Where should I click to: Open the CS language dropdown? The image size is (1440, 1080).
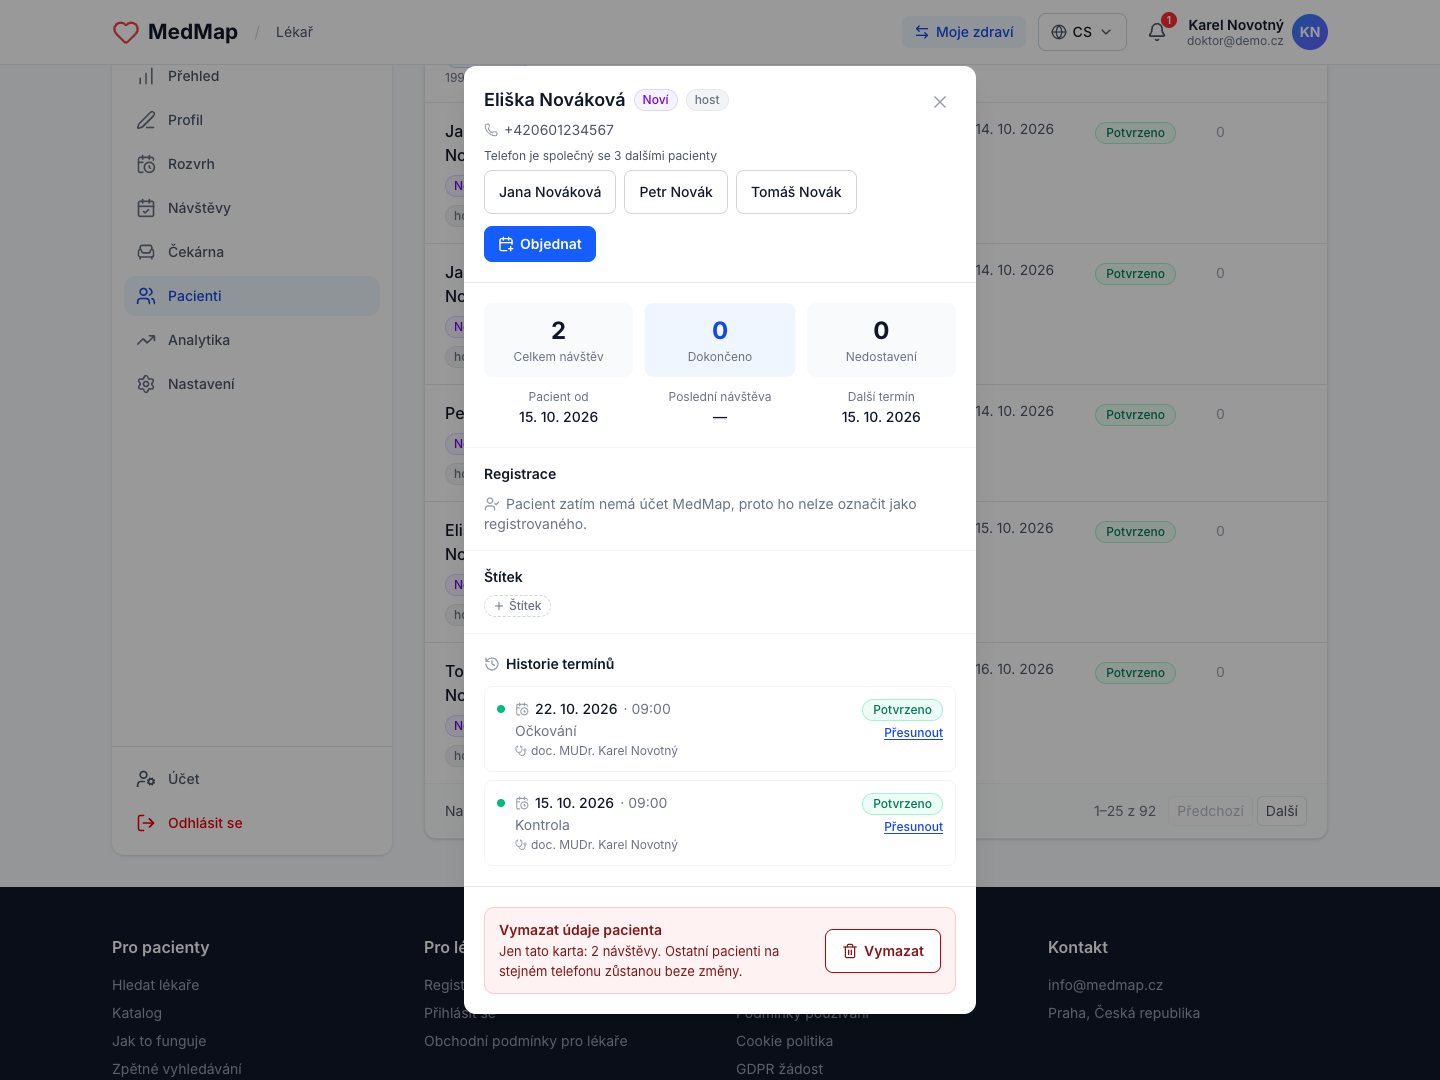pyautogui.click(x=1082, y=32)
